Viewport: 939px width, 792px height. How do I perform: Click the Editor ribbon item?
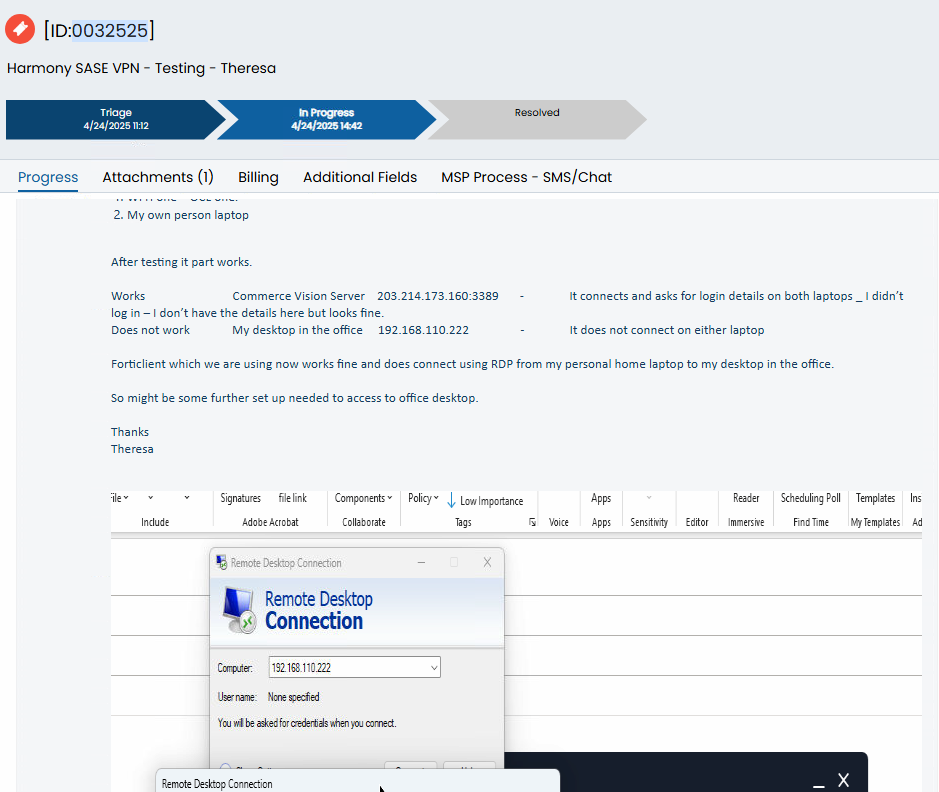[696, 522]
